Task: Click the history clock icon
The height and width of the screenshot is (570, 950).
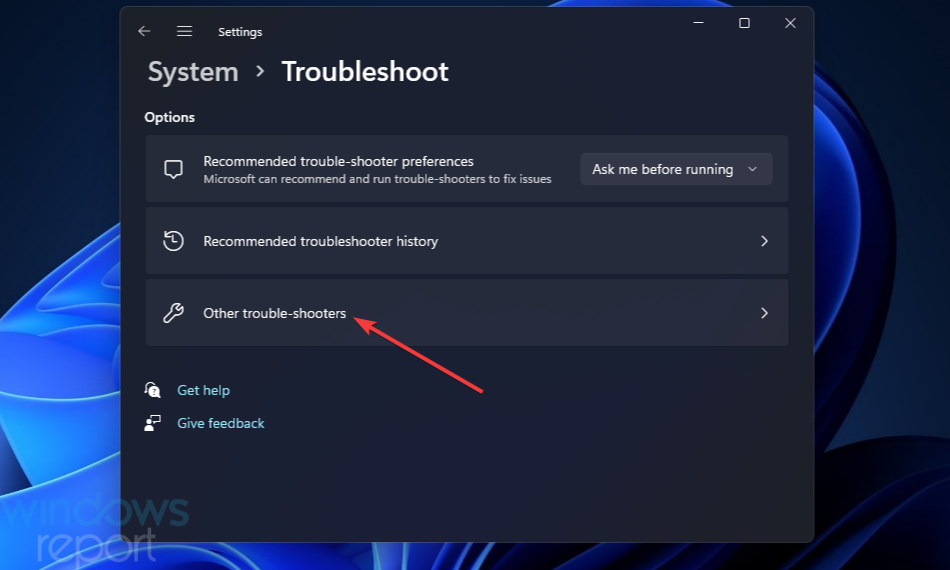Action: click(x=173, y=241)
